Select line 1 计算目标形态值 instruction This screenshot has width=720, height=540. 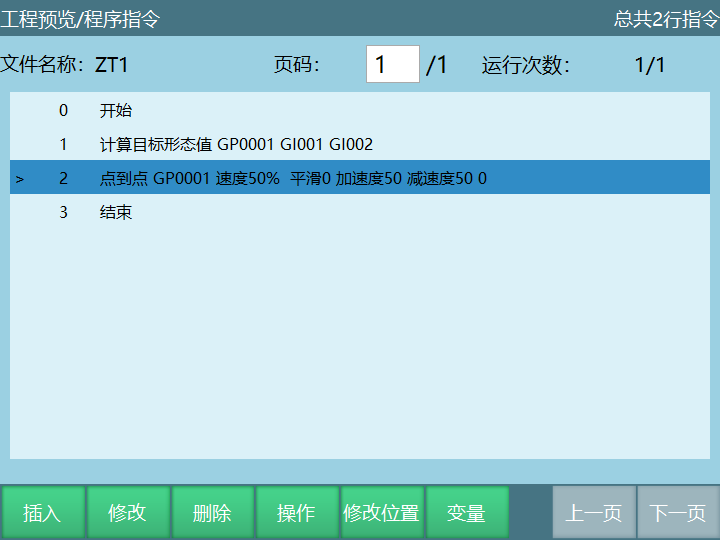point(236,144)
